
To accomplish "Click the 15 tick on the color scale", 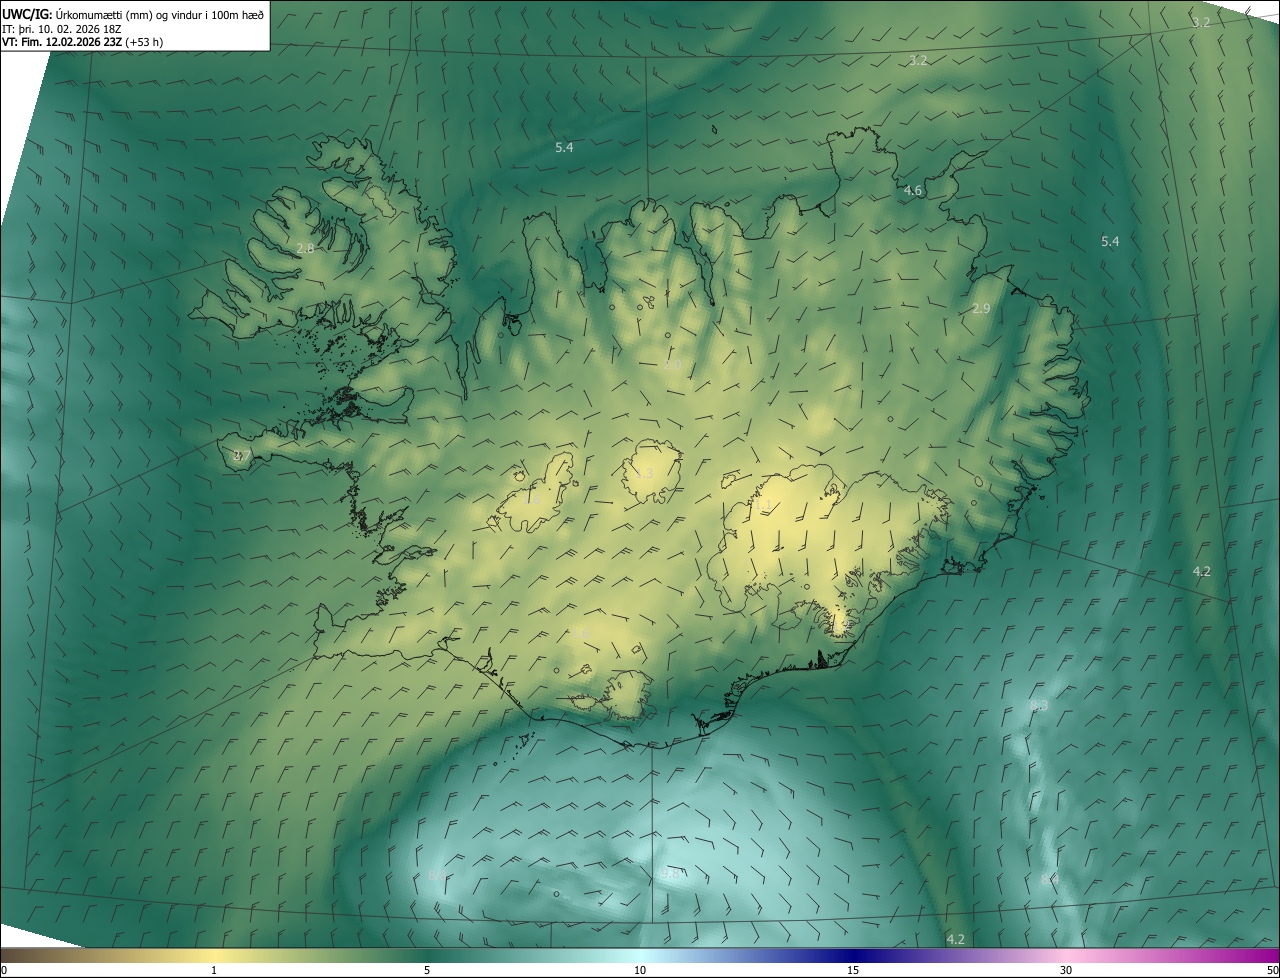I will (853, 970).
